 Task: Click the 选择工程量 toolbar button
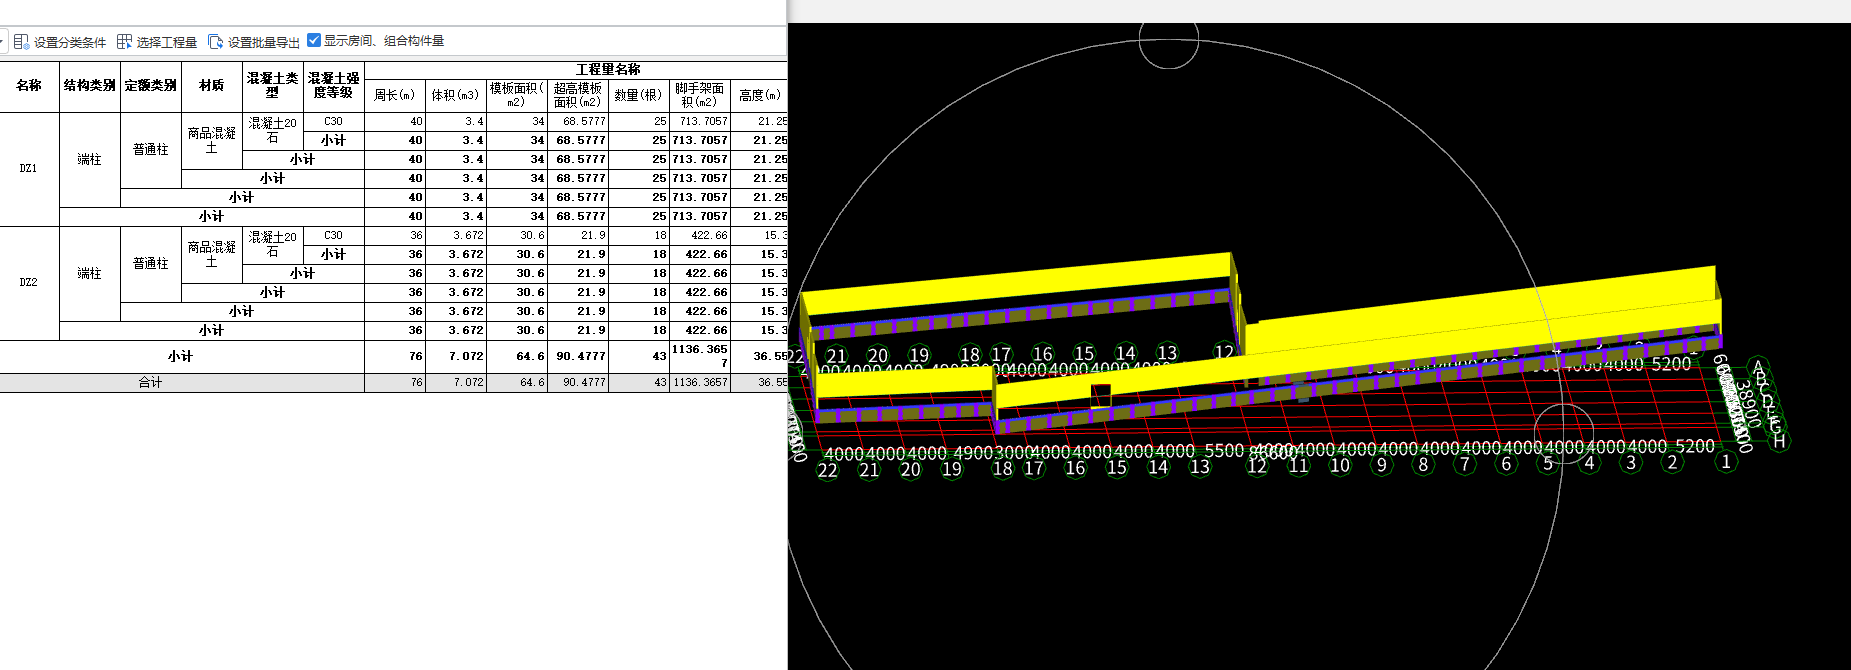[x=157, y=42]
